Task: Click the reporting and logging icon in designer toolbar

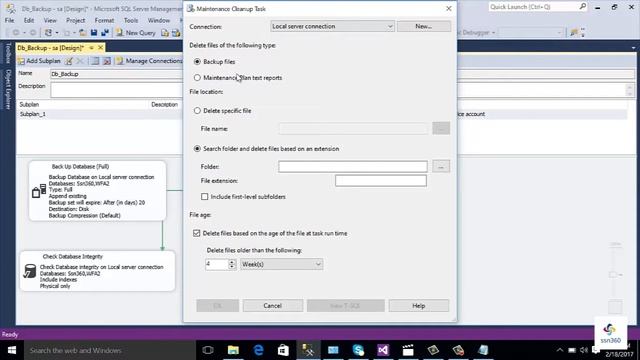Action: (107, 61)
